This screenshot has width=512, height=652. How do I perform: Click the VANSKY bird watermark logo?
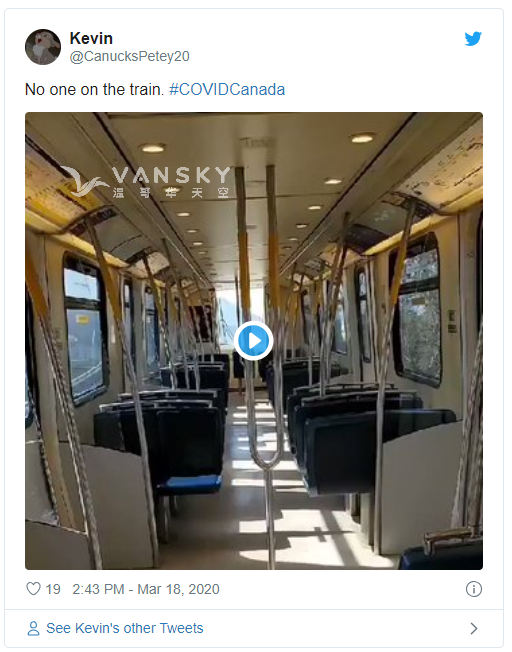coord(84,182)
